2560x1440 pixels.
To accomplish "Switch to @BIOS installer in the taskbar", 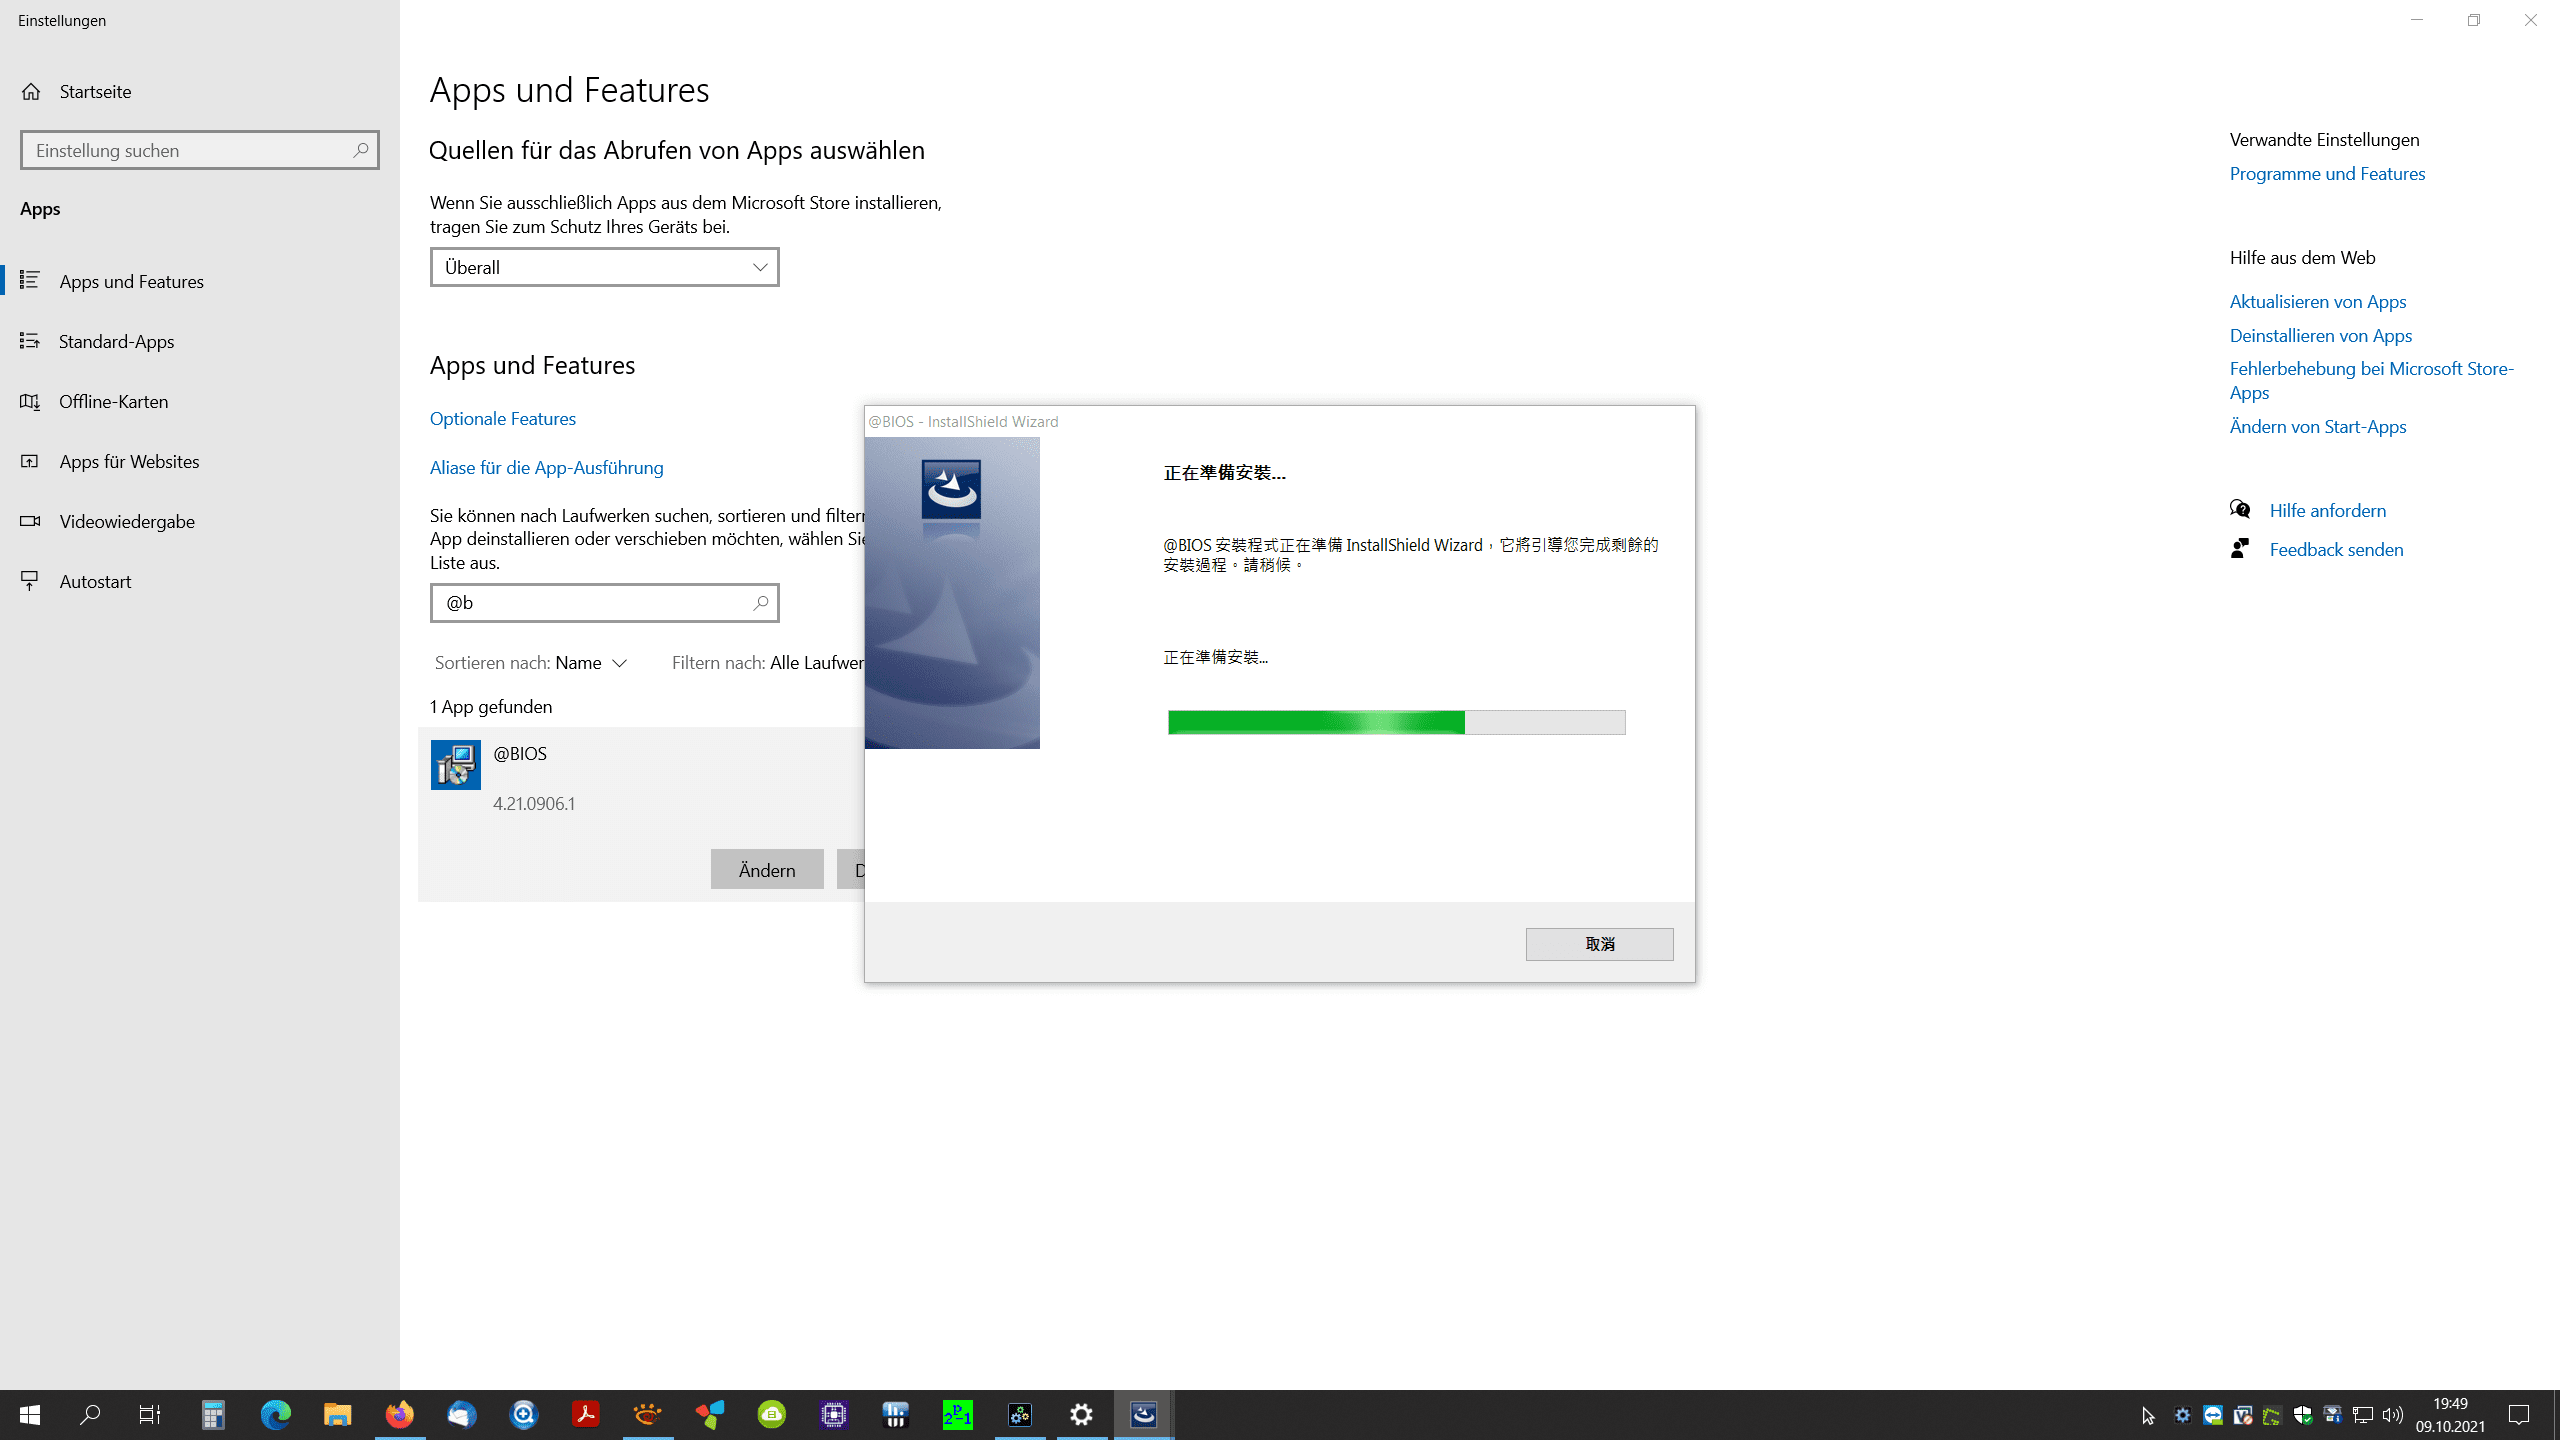I will 1143,1415.
